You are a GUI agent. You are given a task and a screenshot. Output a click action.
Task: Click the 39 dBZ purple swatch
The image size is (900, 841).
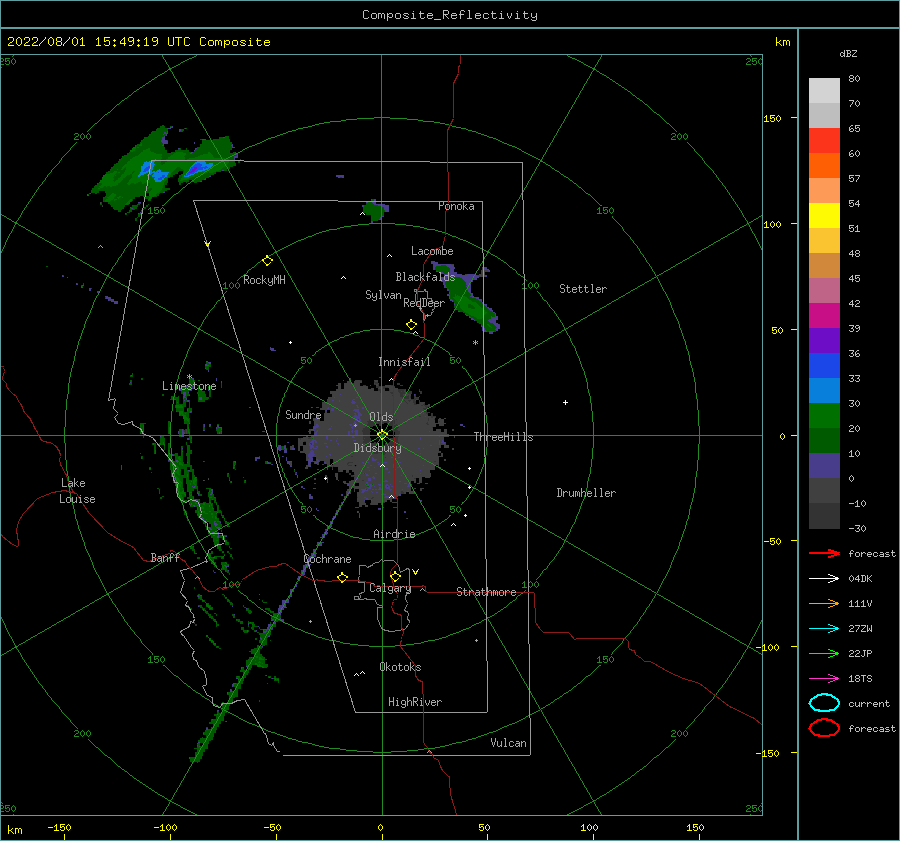(x=824, y=340)
